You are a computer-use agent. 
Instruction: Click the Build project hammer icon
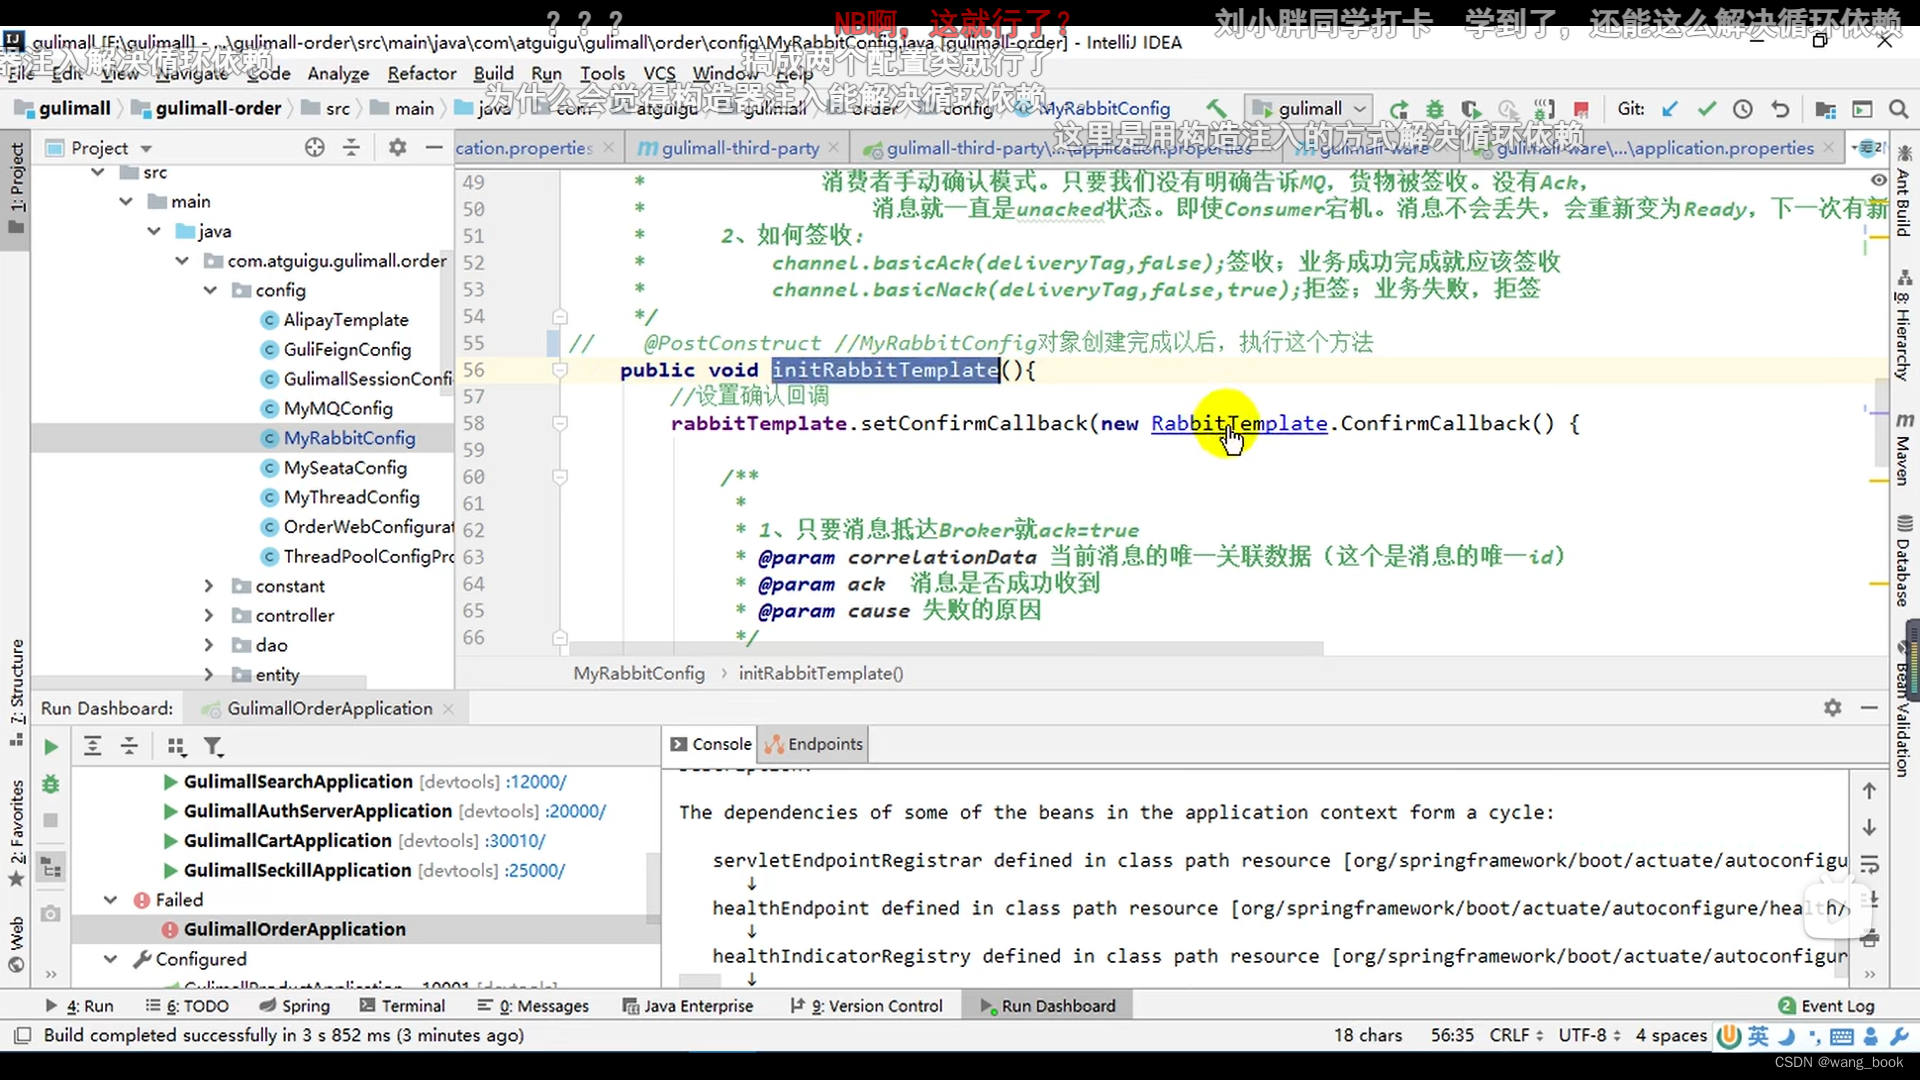[1216, 108]
